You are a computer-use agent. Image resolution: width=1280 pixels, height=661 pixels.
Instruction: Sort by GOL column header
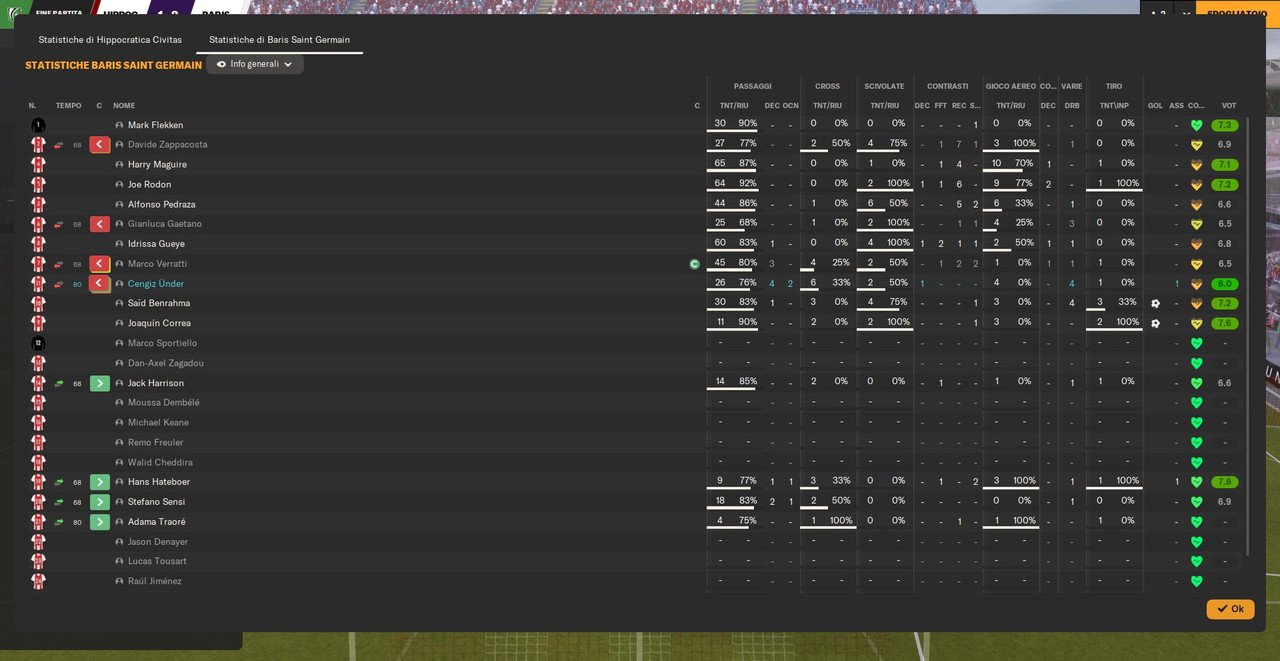pyautogui.click(x=1155, y=106)
